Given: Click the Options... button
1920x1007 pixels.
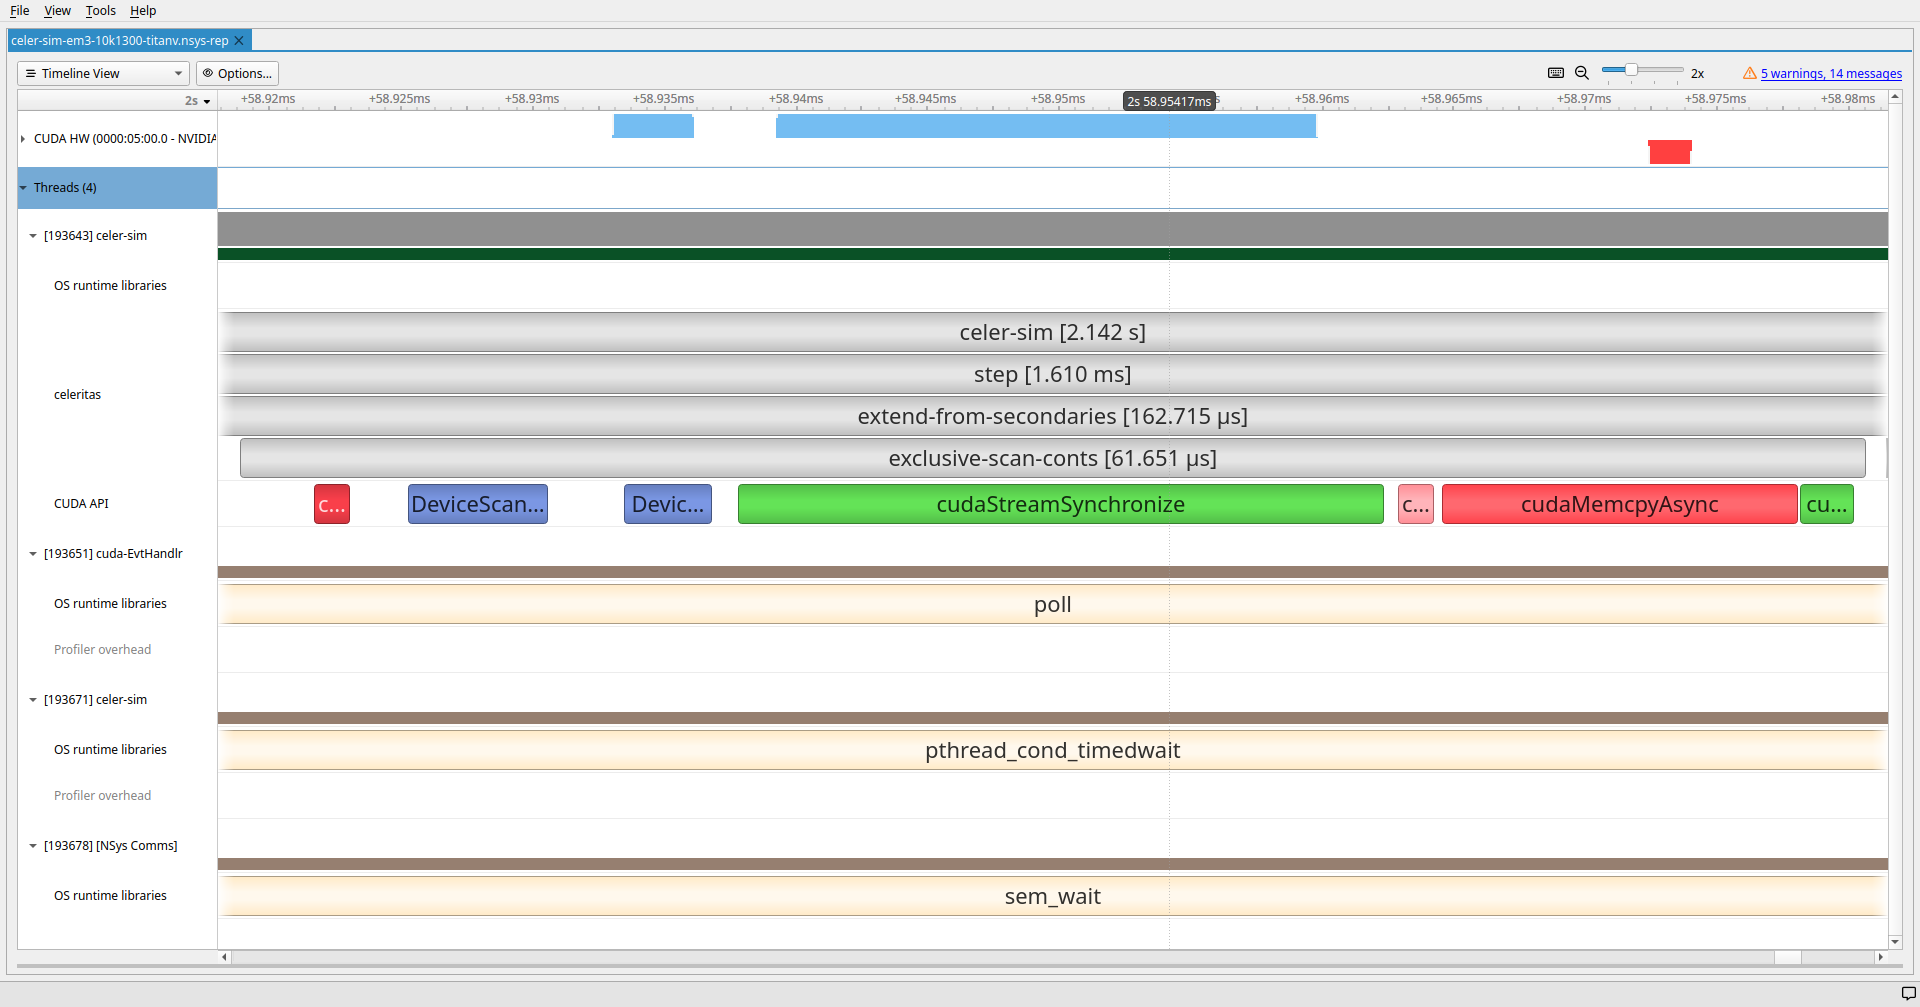Looking at the screenshot, I should (x=237, y=73).
